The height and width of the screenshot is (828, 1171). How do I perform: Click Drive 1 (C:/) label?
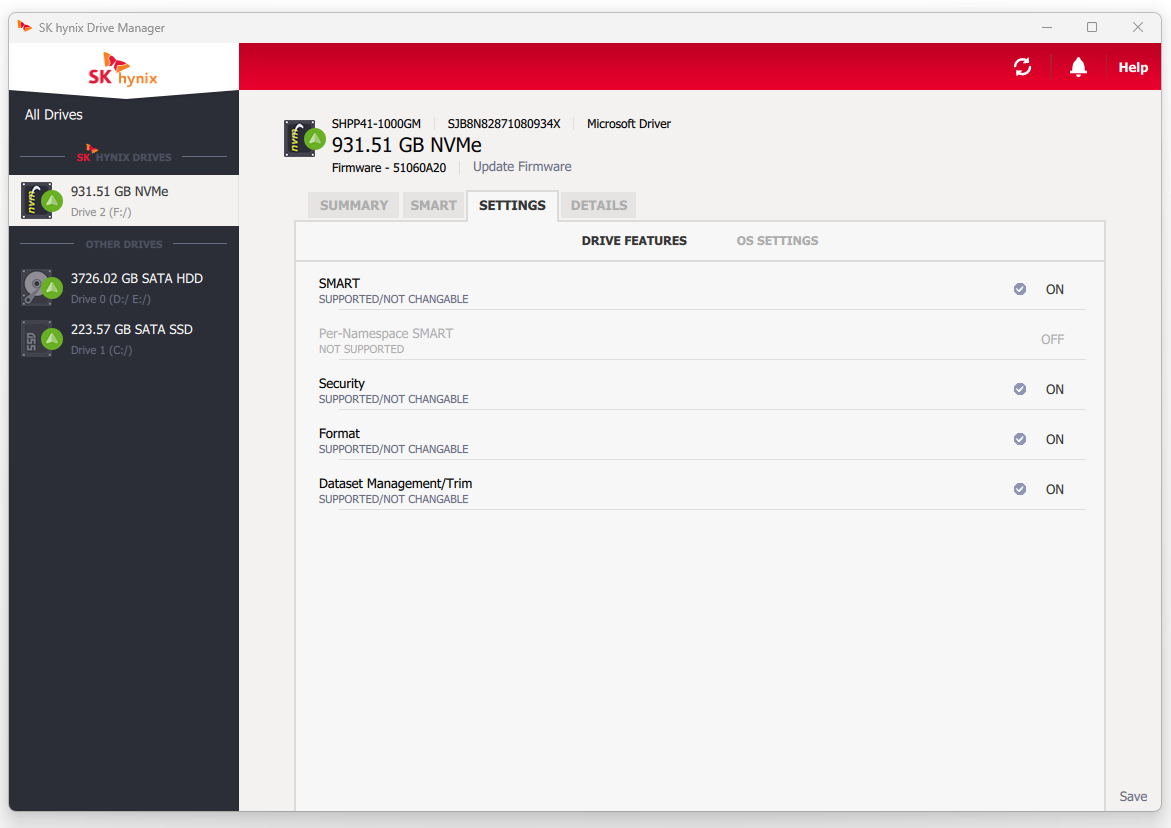[x=102, y=350]
